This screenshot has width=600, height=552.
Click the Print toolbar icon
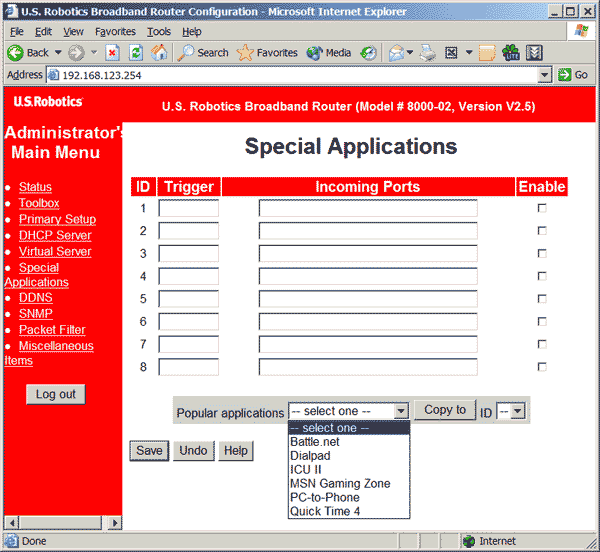click(x=427, y=53)
